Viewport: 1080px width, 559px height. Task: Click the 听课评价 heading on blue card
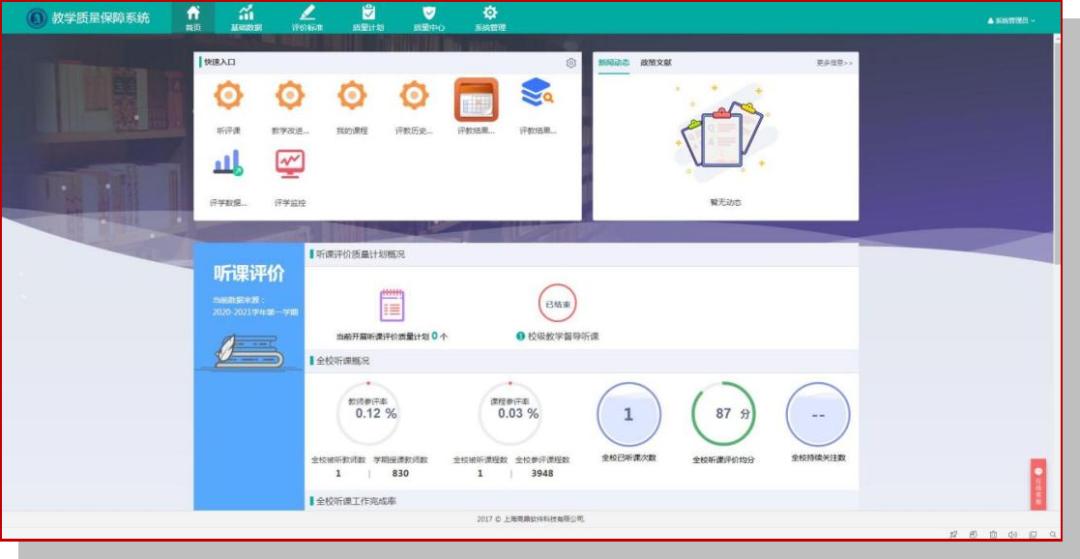(x=249, y=273)
